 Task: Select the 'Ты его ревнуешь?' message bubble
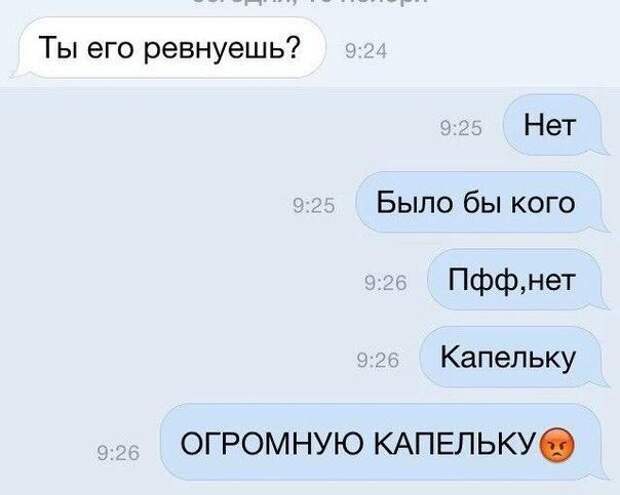pyautogui.click(x=170, y=48)
